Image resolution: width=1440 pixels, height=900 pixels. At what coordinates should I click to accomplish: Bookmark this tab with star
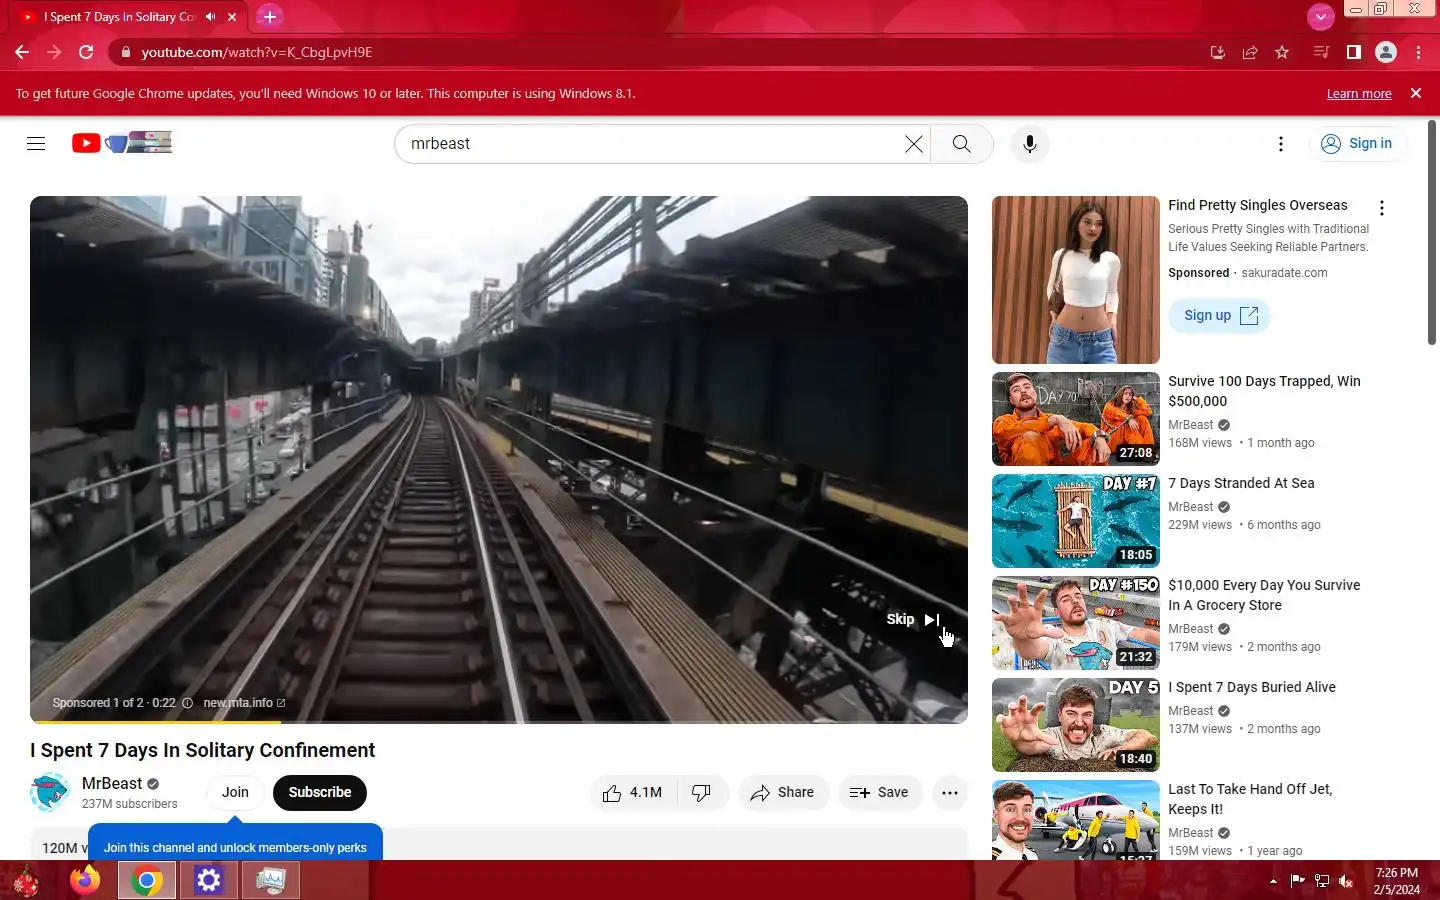click(1282, 52)
